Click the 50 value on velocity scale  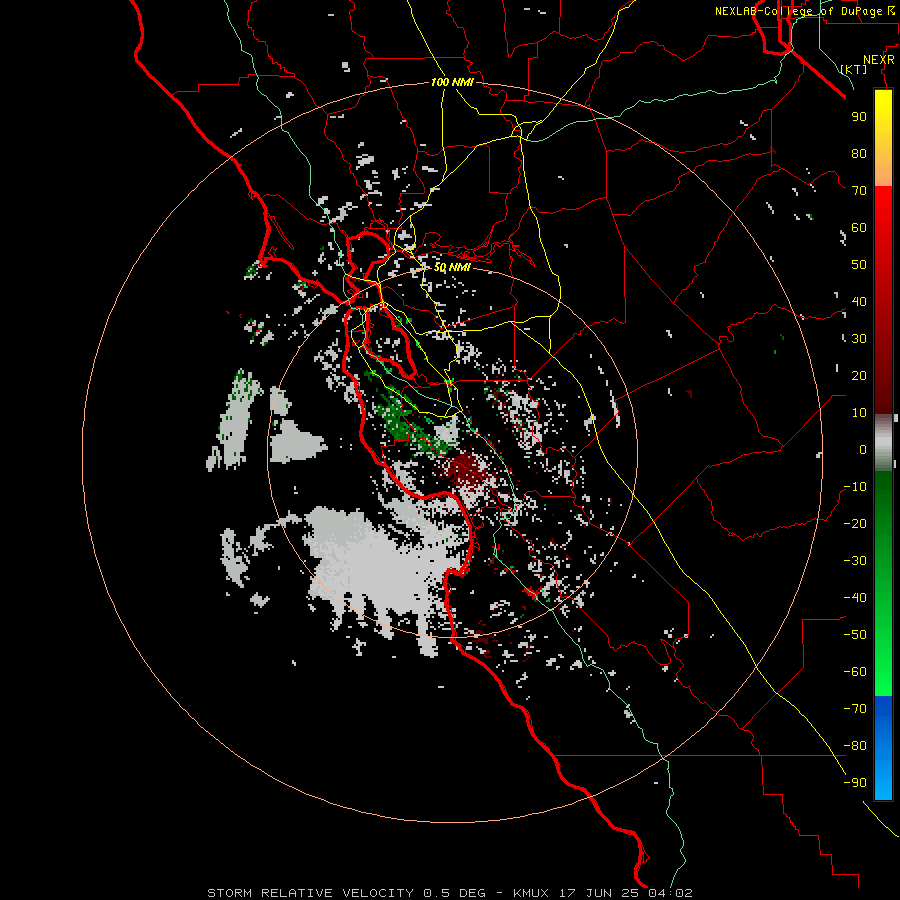point(859,265)
